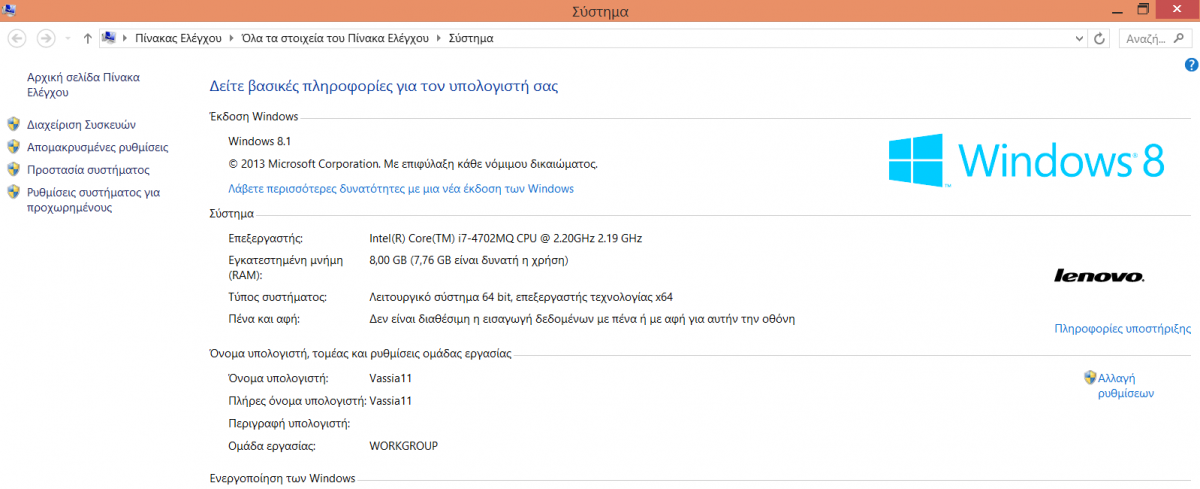
Task: Open Πληροφορίες υποστήριξης link
Action: [x=1123, y=328]
